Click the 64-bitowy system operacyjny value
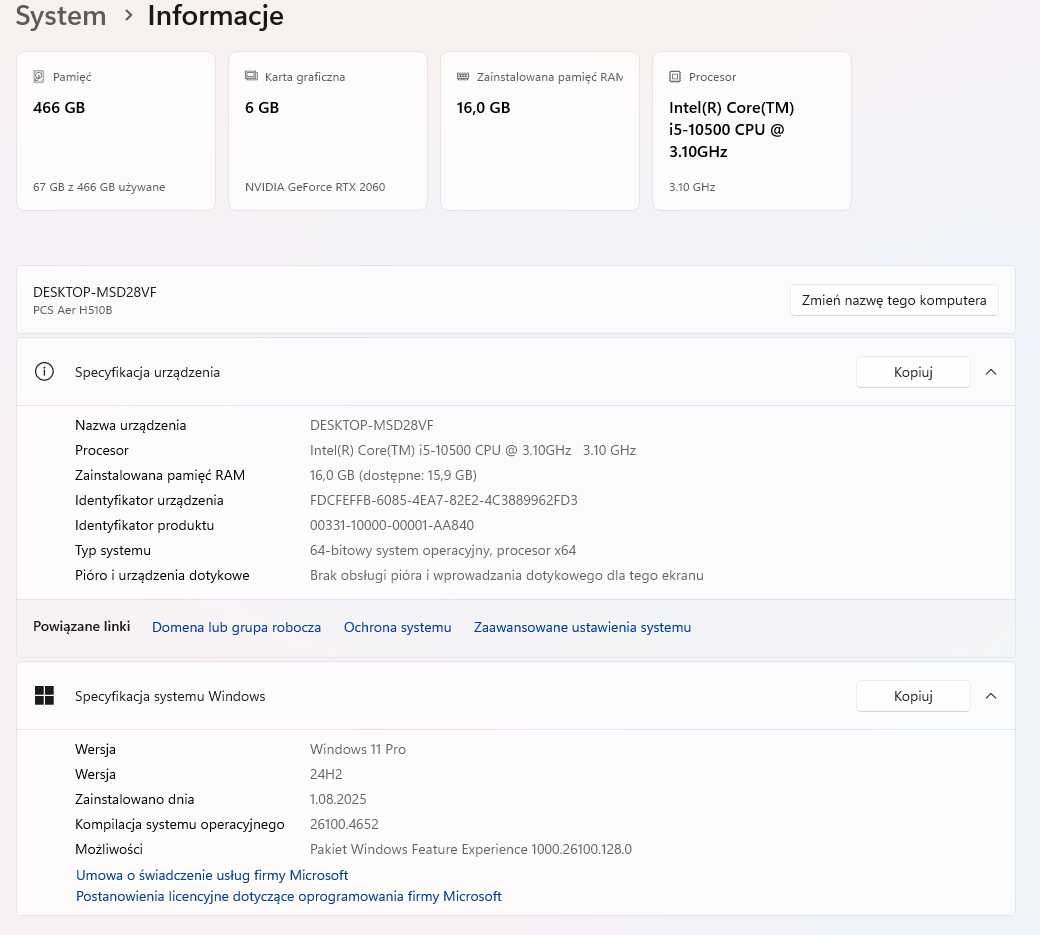This screenshot has width=1040, height=935. click(442, 550)
